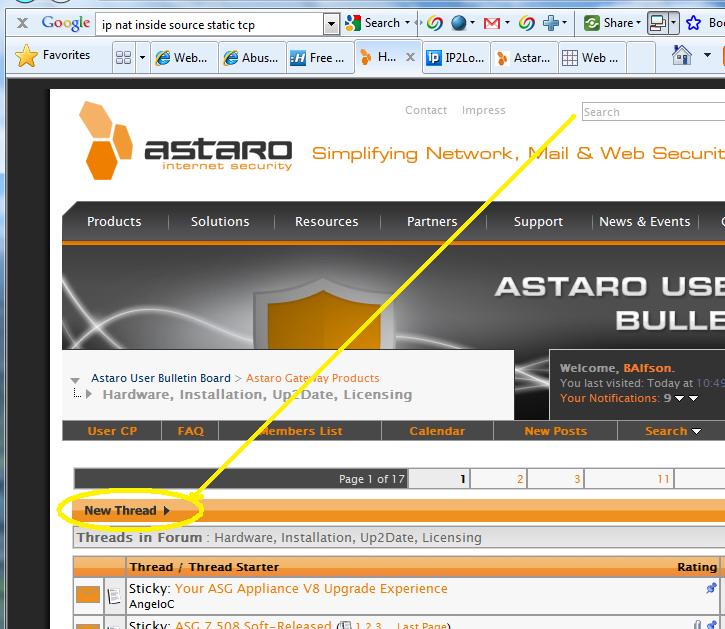Image resolution: width=725 pixels, height=629 pixels.
Task: Open the Quick Tabs grid icon
Action: click(124, 58)
